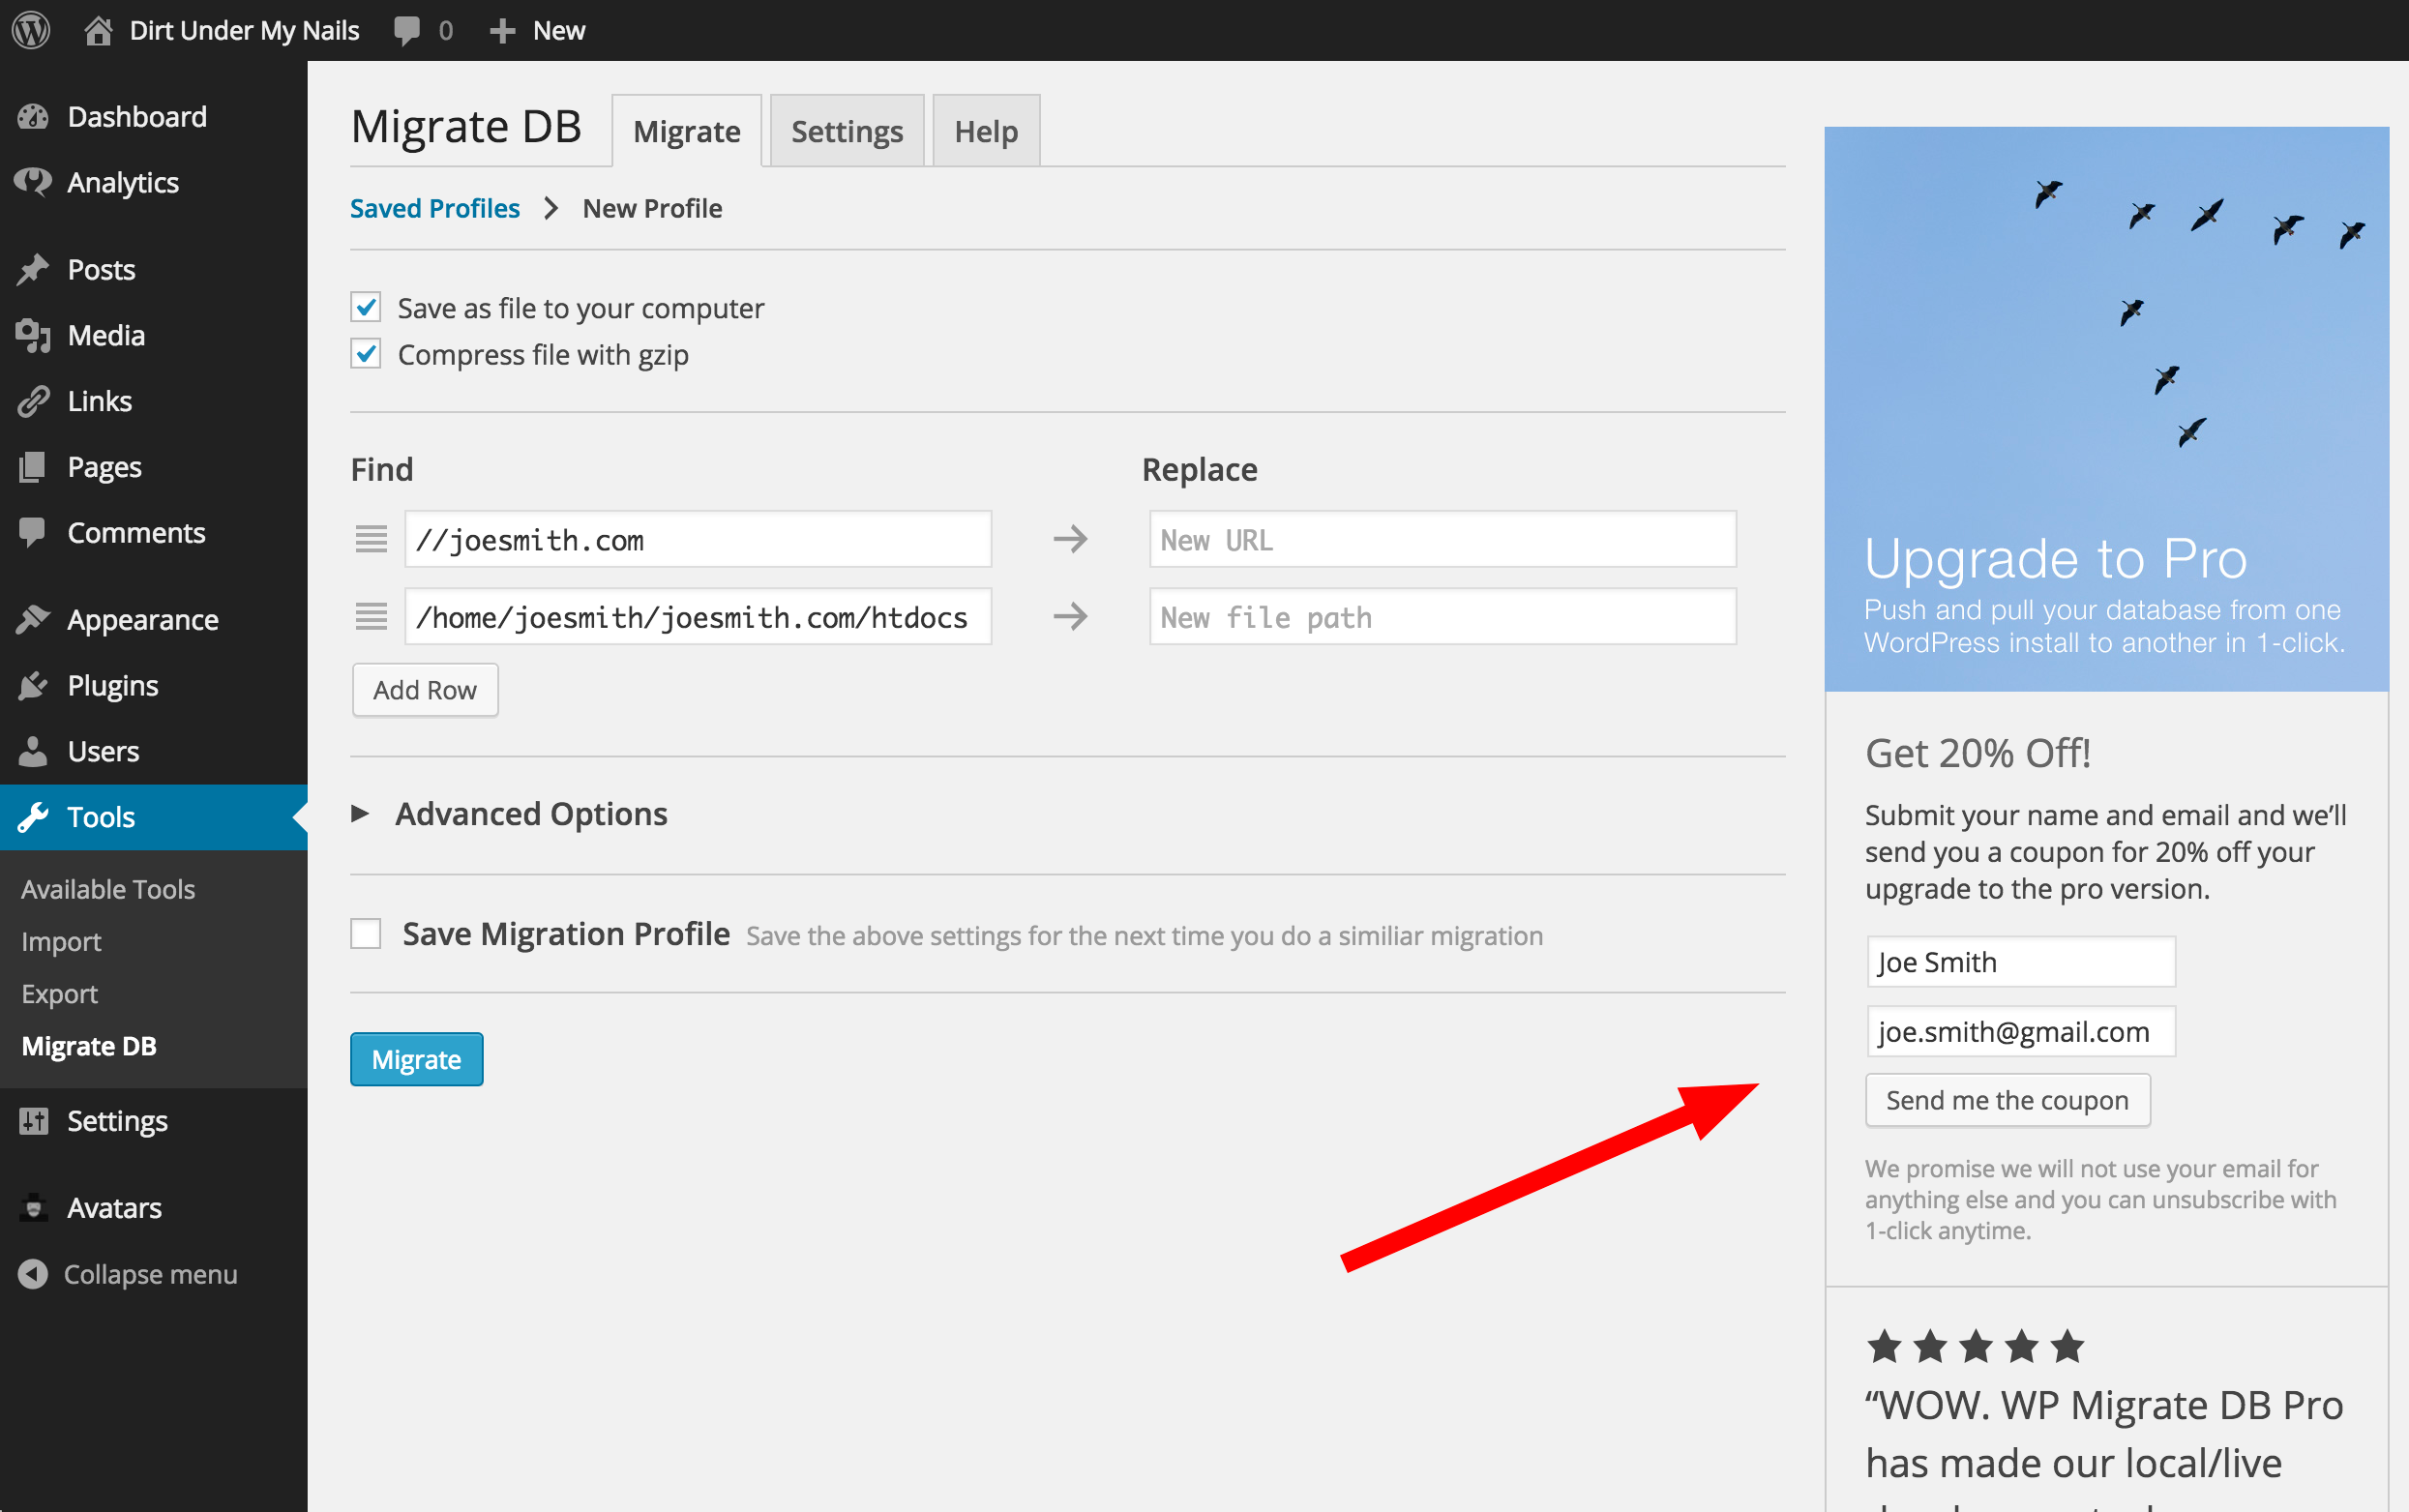
Task: Click New in the admin bar
Action: 559,31
